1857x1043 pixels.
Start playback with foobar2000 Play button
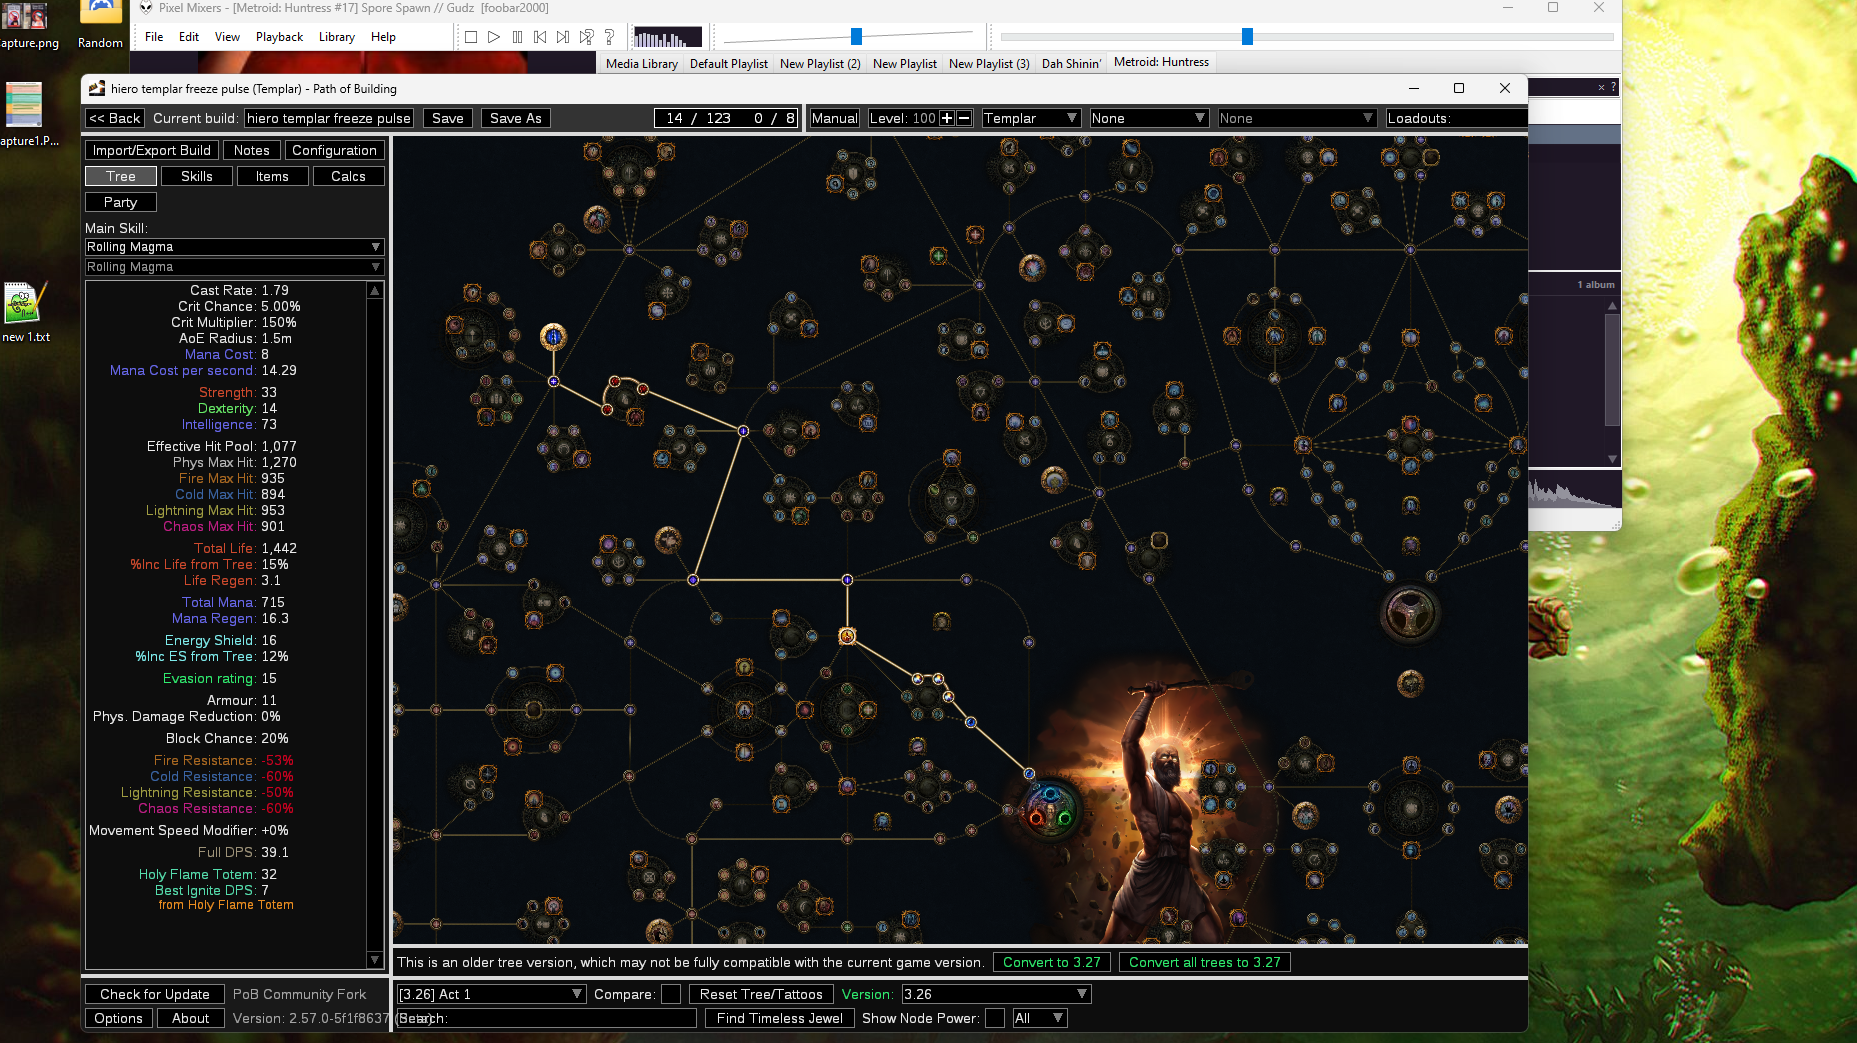494,37
